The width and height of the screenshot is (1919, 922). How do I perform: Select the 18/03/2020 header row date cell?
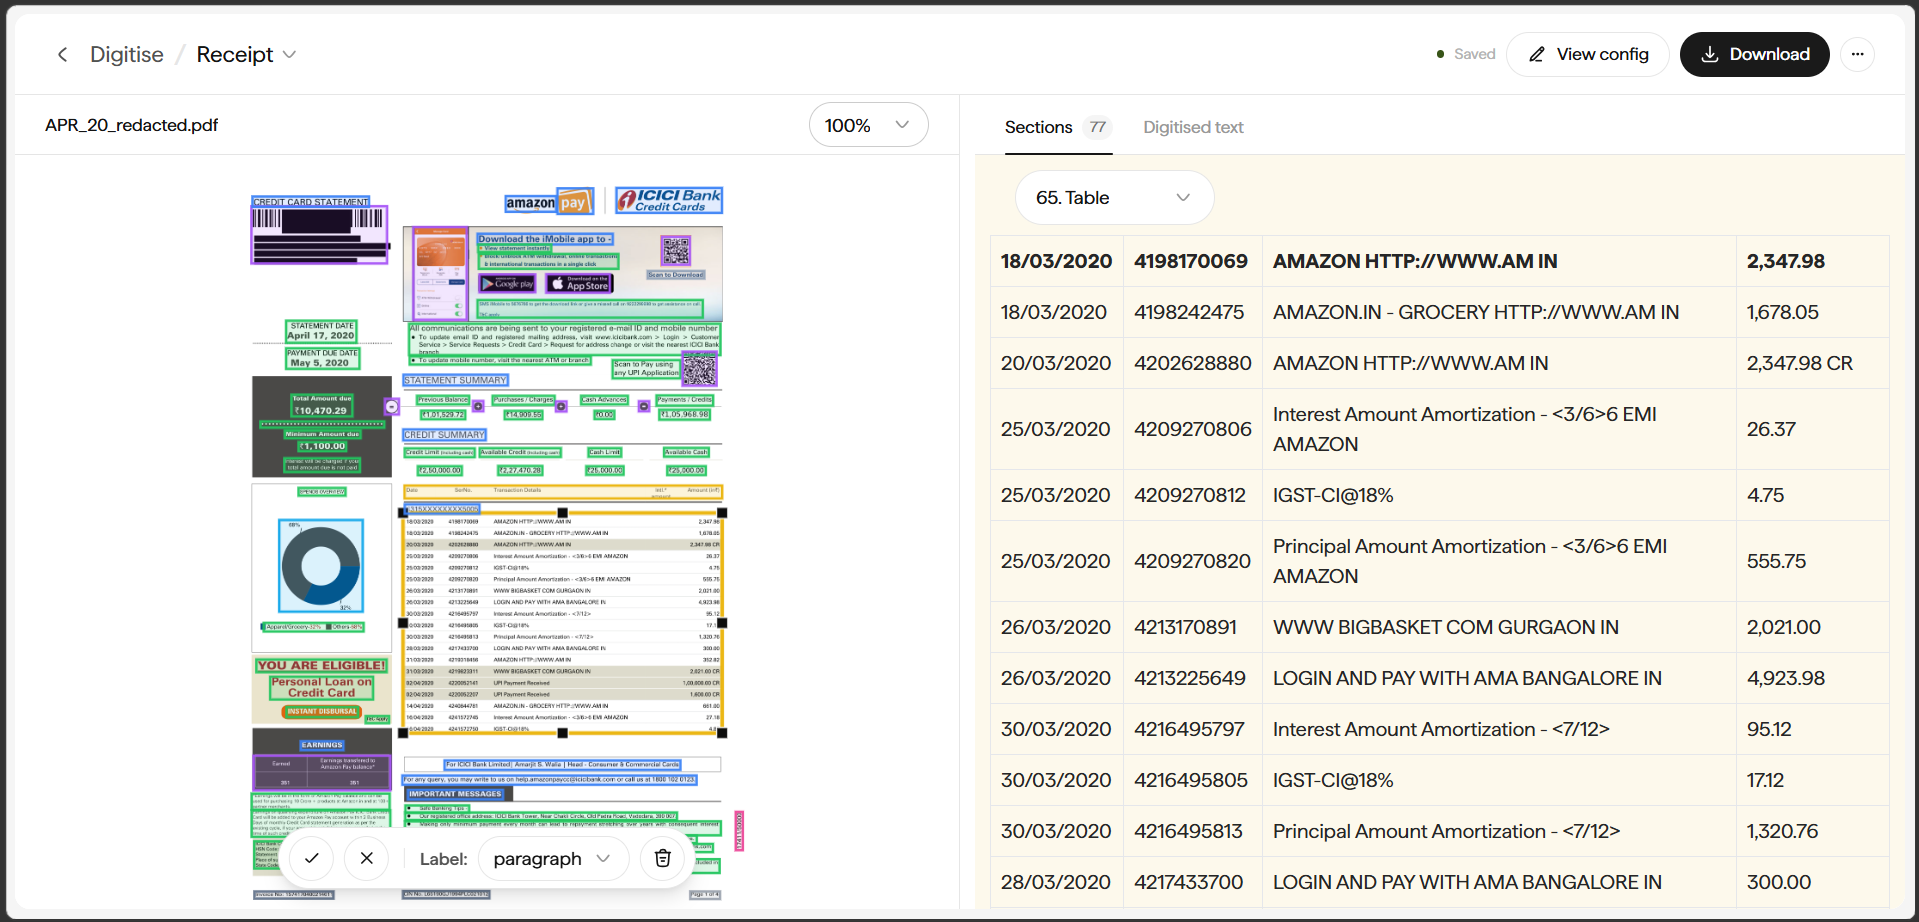[x=1056, y=261]
